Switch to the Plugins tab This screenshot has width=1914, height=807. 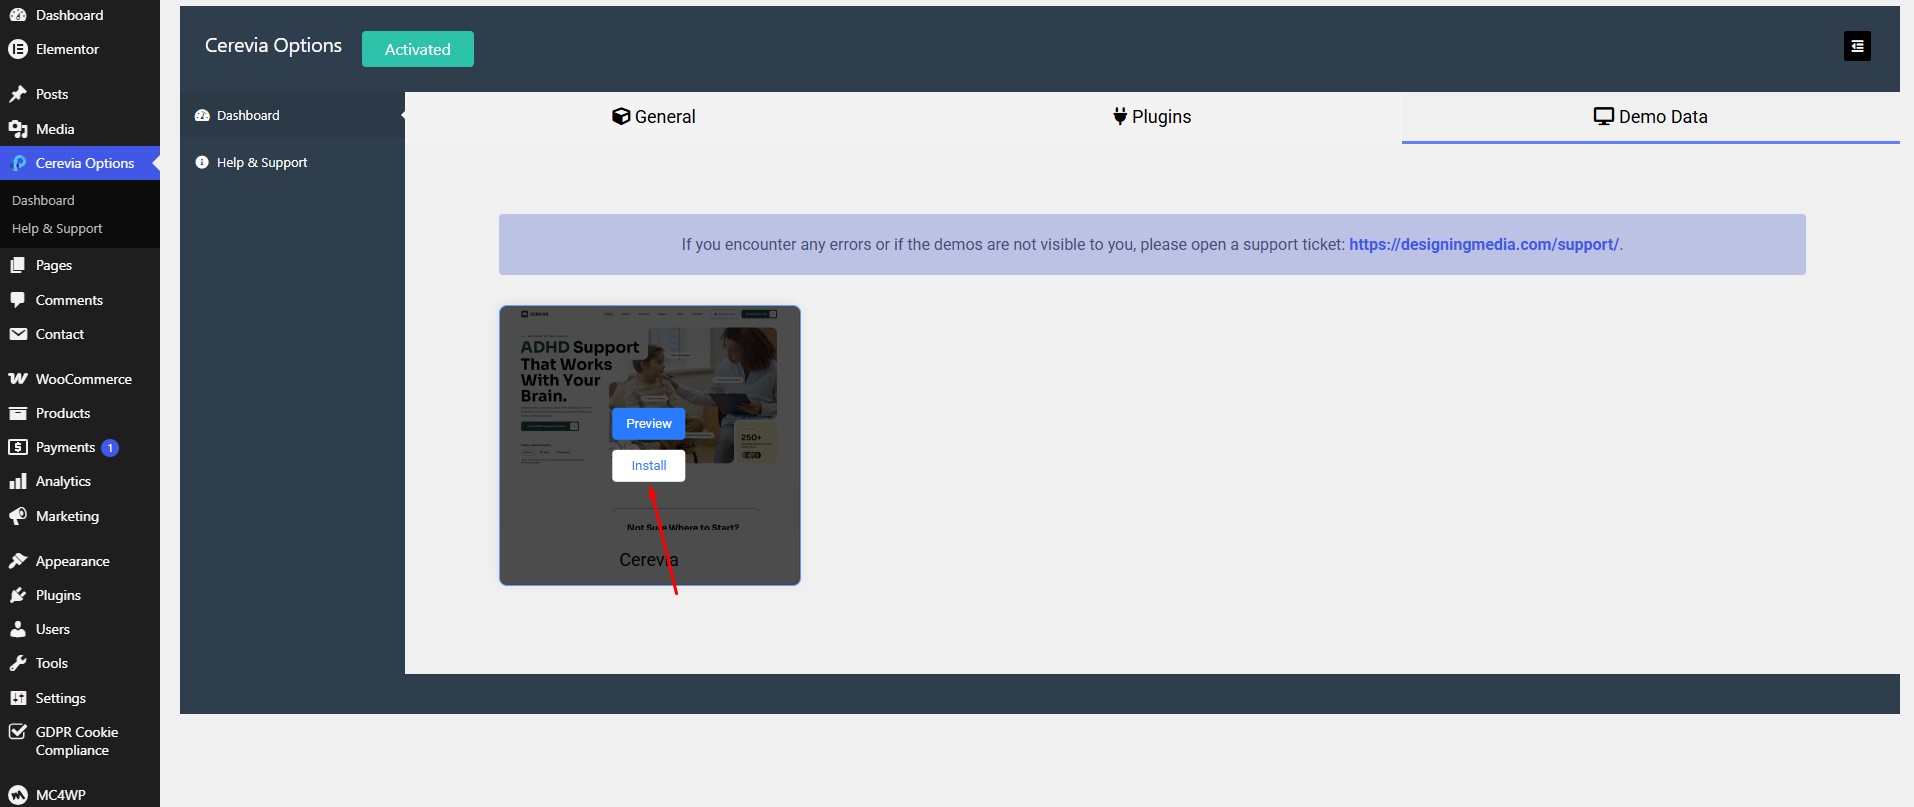[1152, 117]
